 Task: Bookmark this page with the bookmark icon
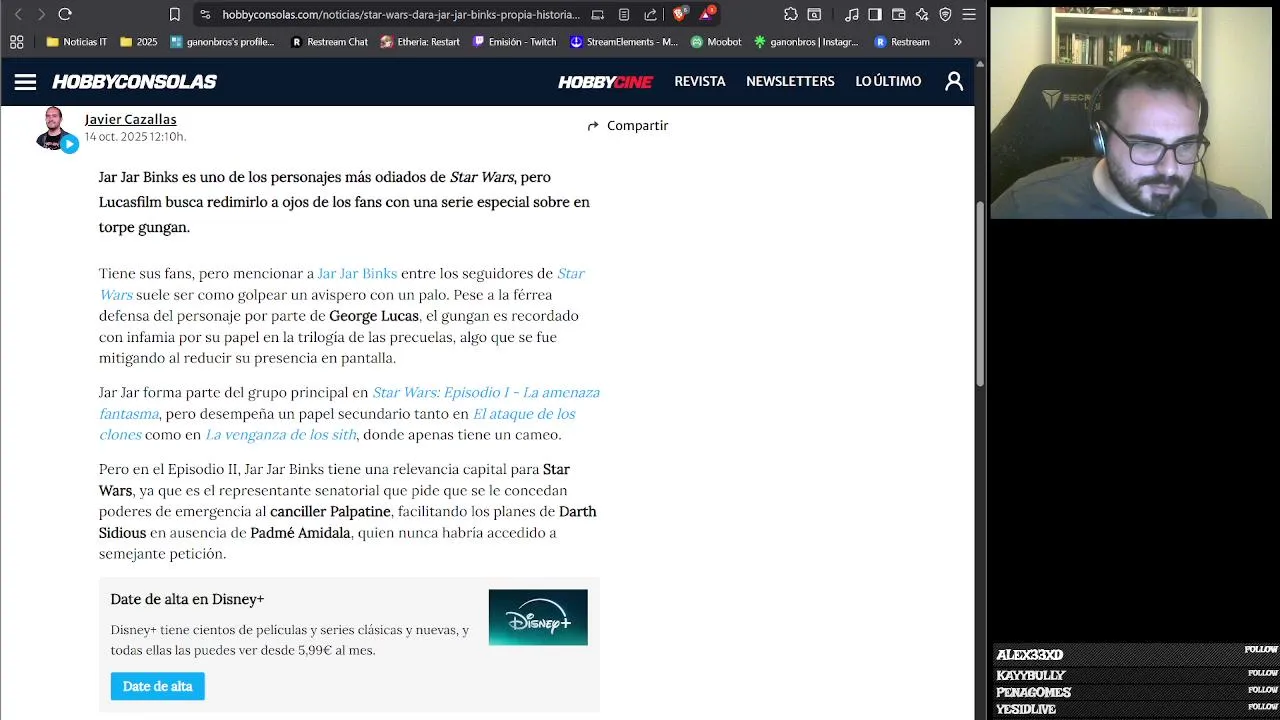(x=175, y=14)
